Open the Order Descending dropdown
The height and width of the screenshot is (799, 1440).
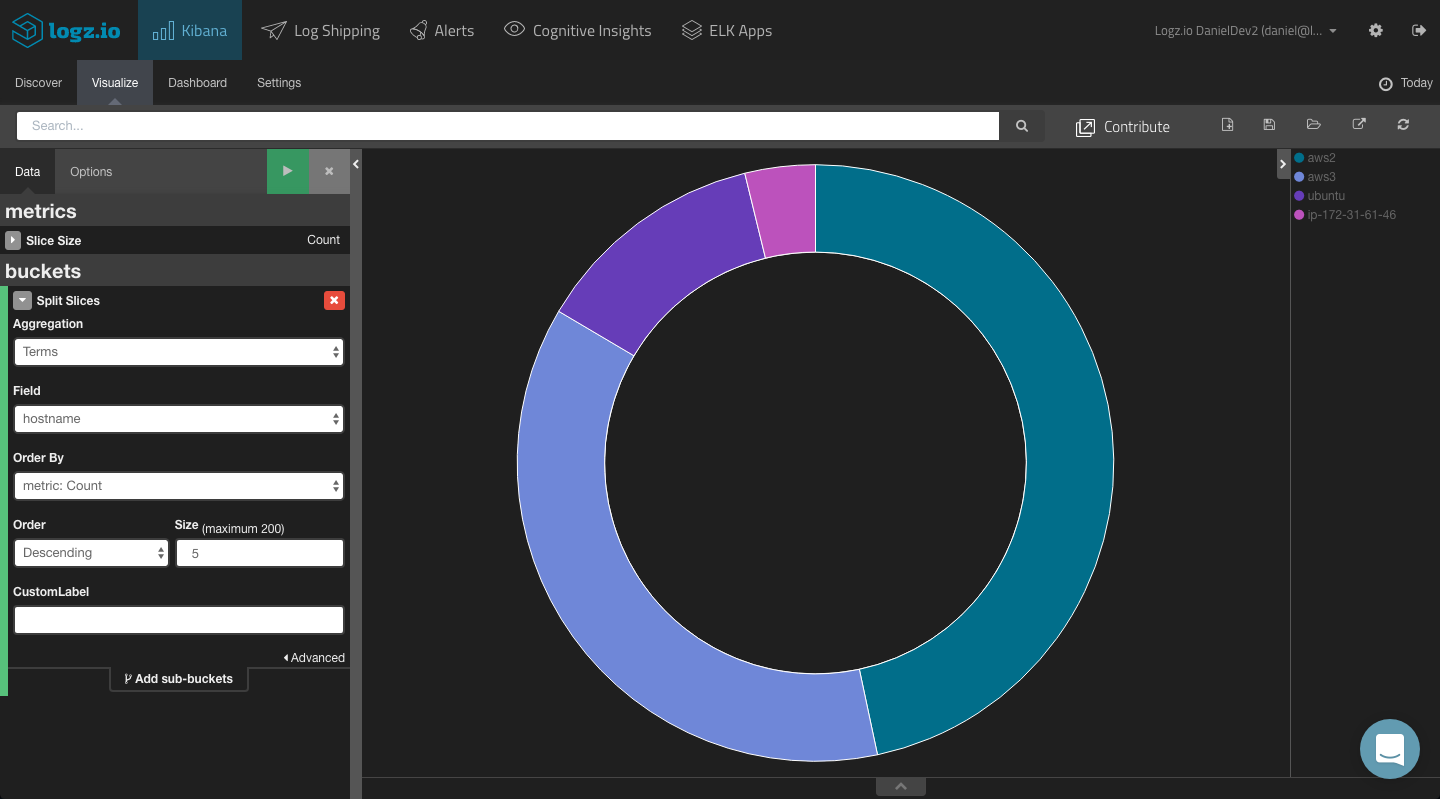point(91,553)
